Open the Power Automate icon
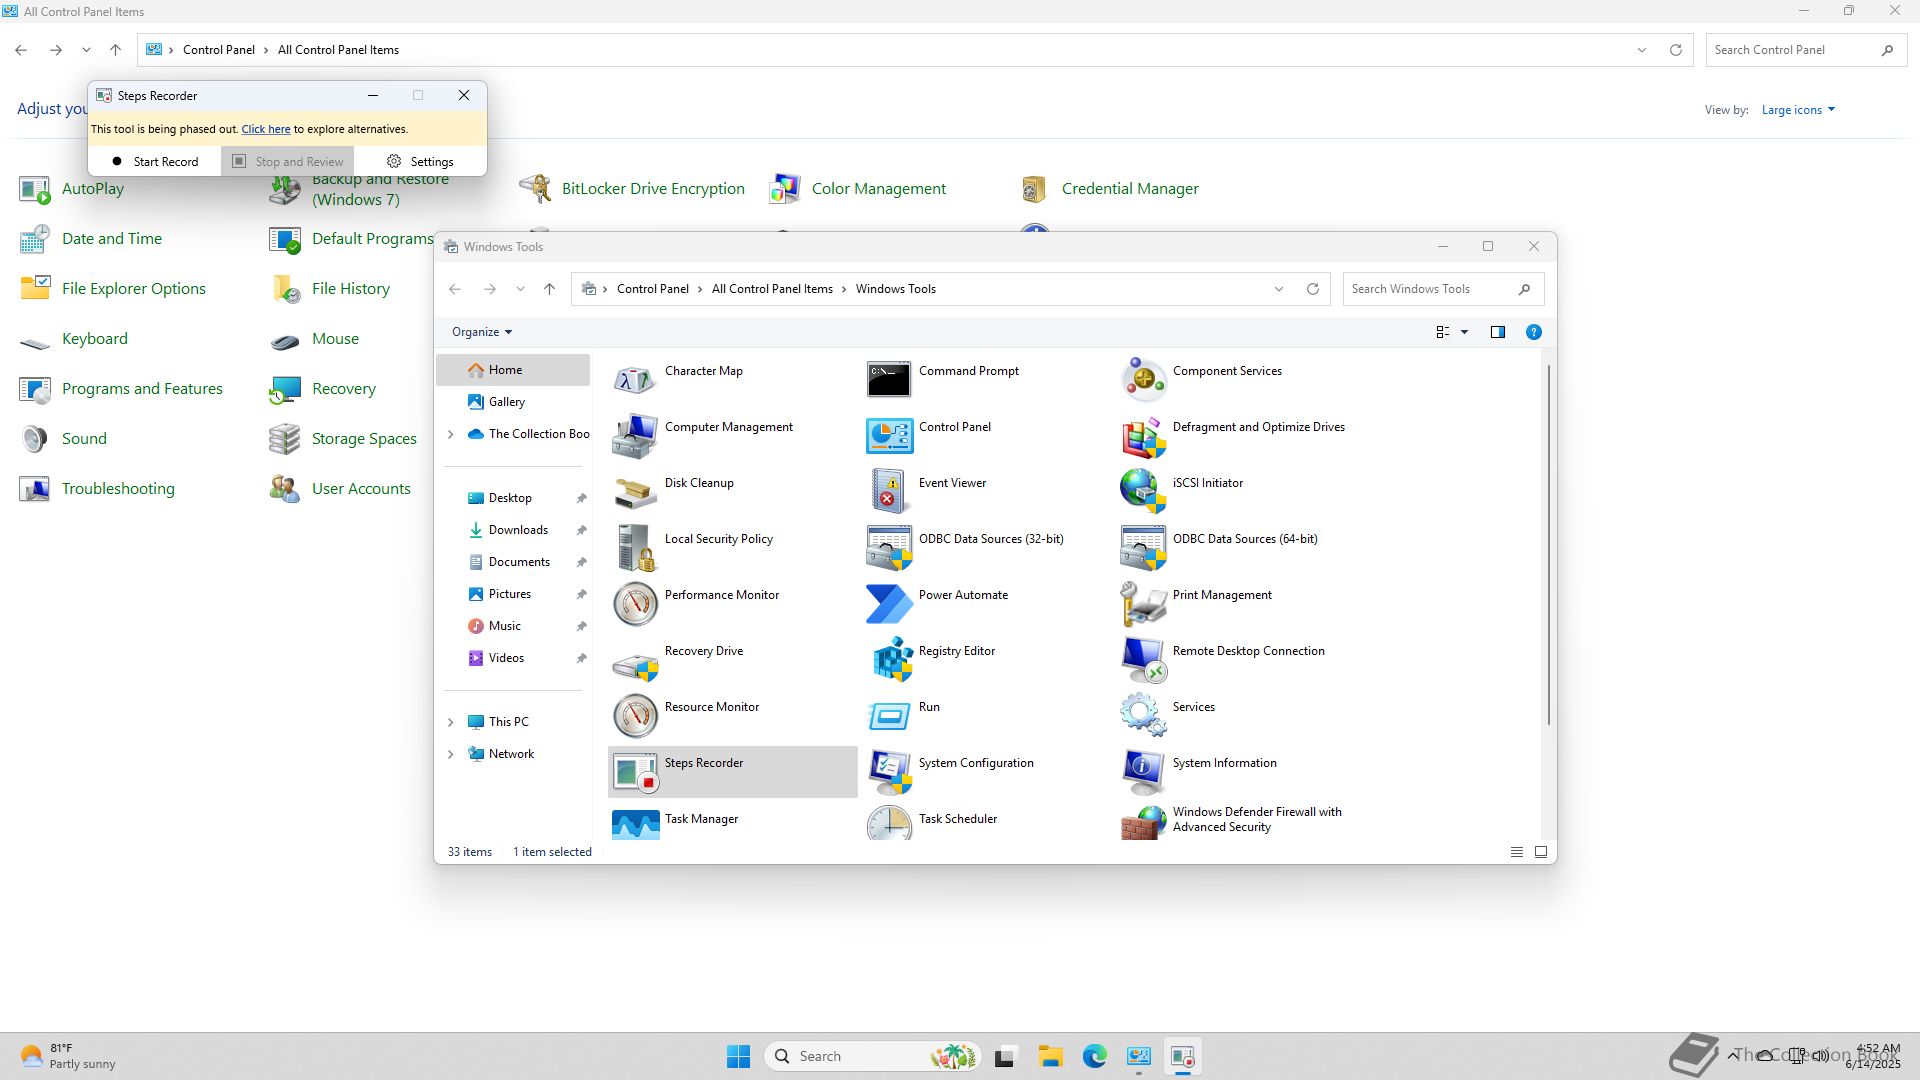The width and height of the screenshot is (1920, 1080). (890, 604)
